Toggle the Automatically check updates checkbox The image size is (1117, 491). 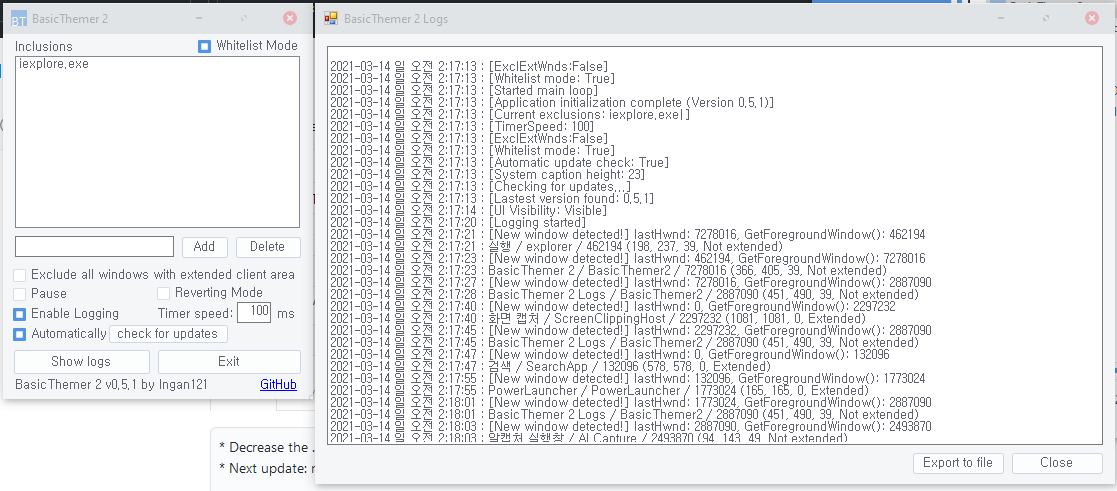pos(20,334)
